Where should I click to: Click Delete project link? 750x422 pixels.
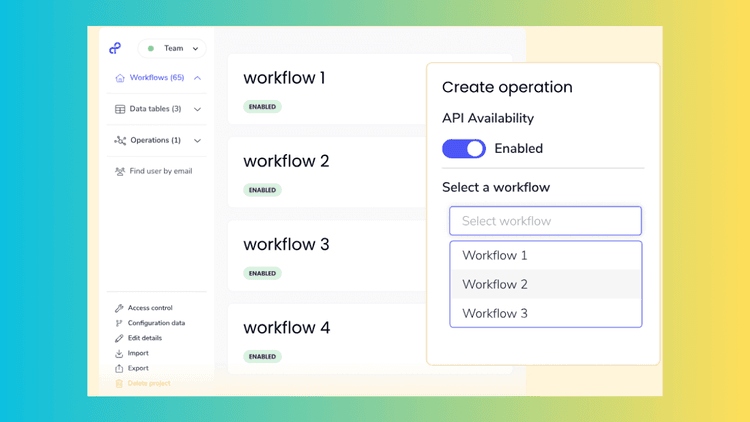click(x=149, y=383)
